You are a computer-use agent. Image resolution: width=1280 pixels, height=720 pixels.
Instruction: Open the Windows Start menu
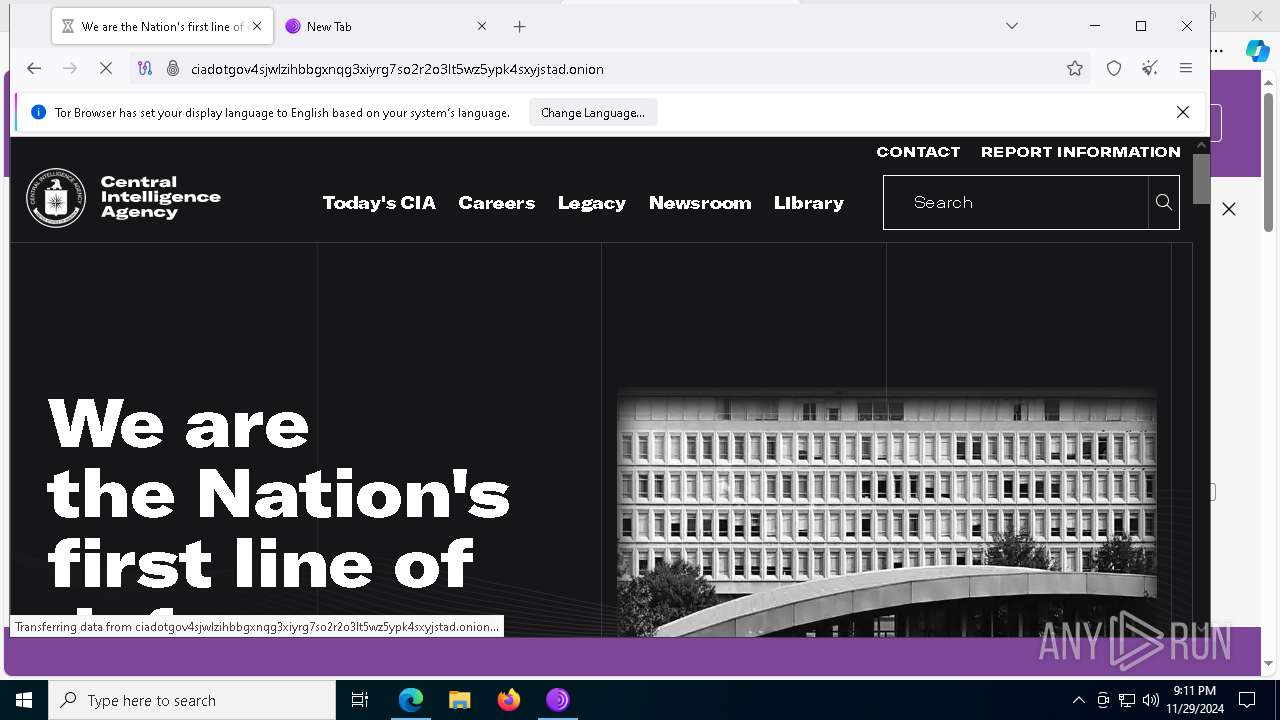point(24,700)
